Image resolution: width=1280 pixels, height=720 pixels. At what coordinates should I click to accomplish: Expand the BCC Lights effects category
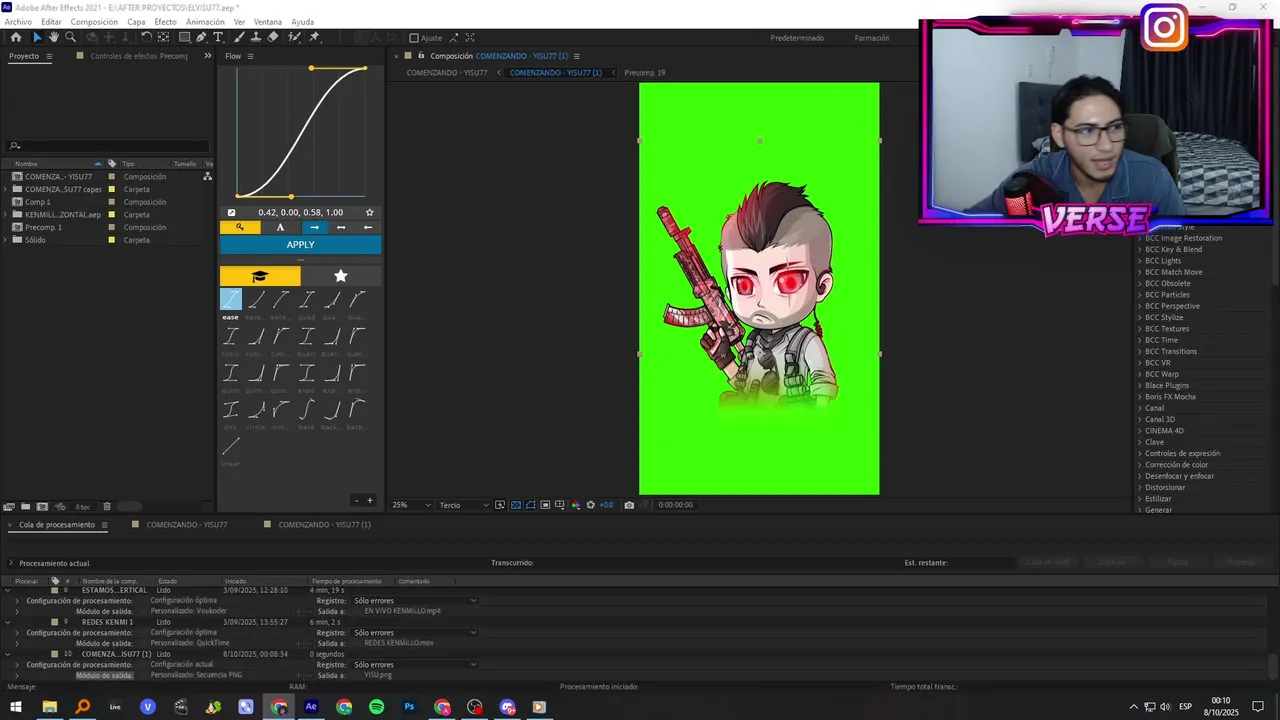coord(1139,261)
